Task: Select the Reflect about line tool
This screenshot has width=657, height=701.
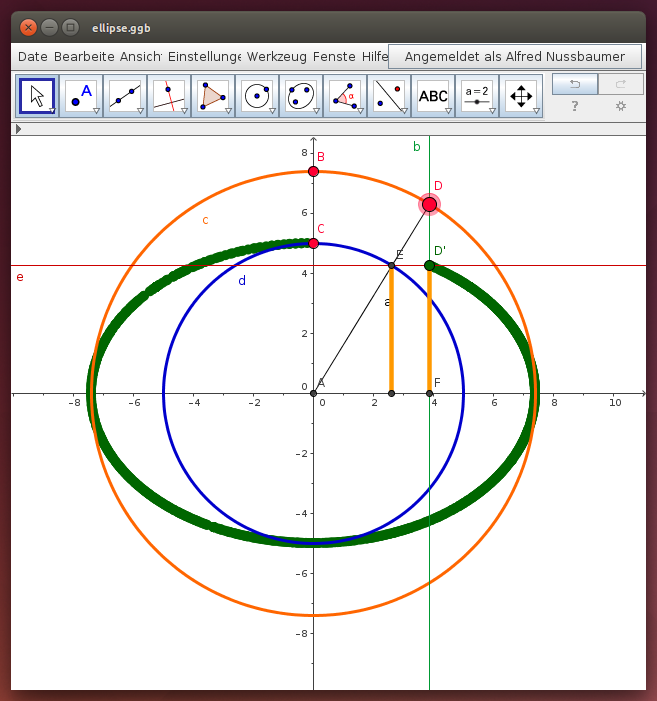Action: [x=389, y=96]
